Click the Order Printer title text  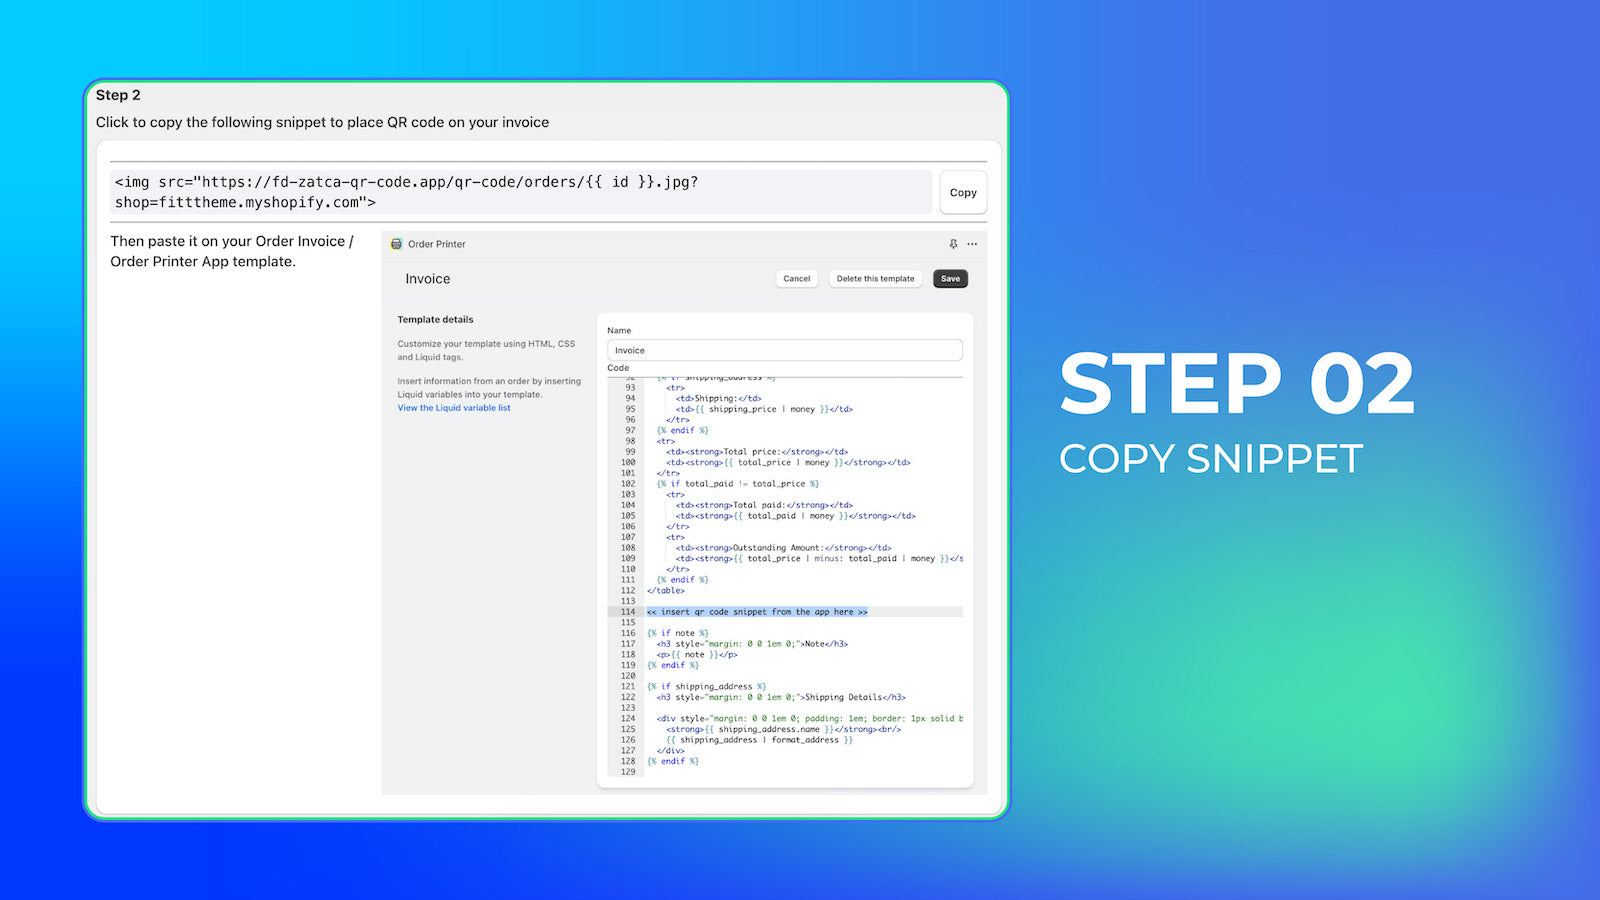(x=436, y=244)
